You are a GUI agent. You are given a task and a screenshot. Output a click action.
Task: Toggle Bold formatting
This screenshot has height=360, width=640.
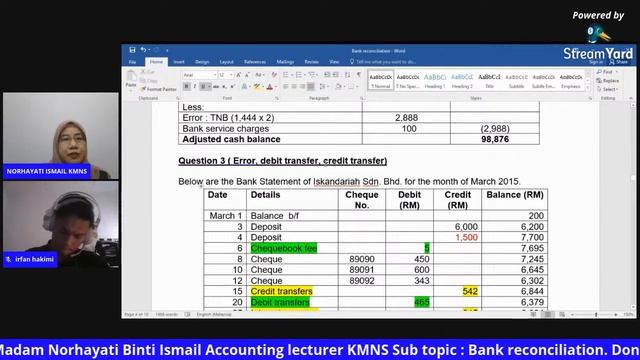pyautogui.click(x=187, y=87)
